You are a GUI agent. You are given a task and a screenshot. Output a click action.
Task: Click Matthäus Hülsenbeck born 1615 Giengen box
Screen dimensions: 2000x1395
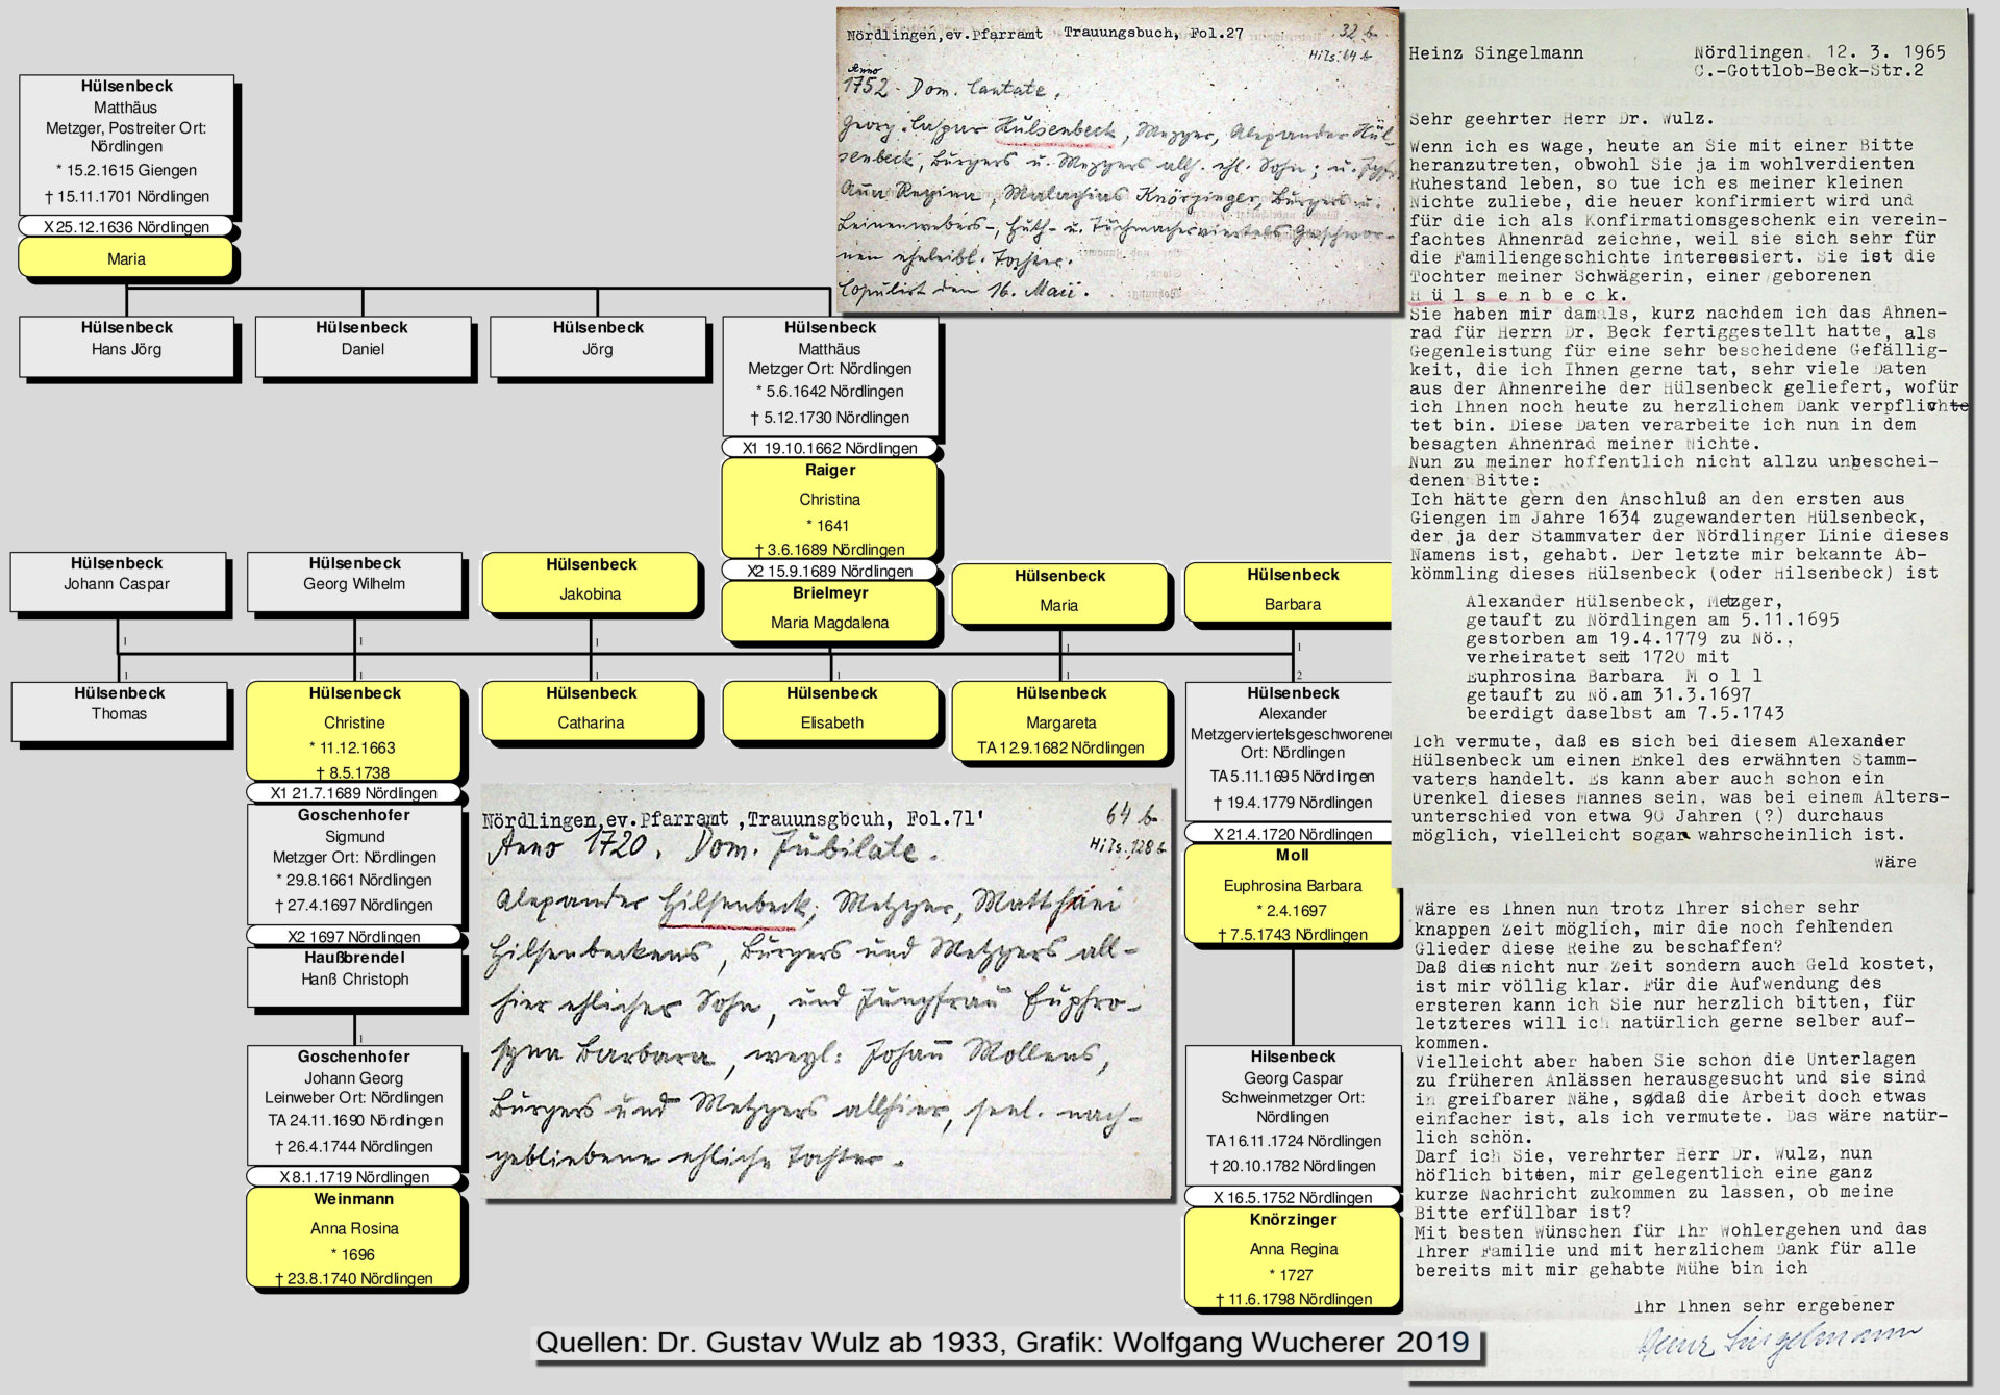[x=126, y=143]
